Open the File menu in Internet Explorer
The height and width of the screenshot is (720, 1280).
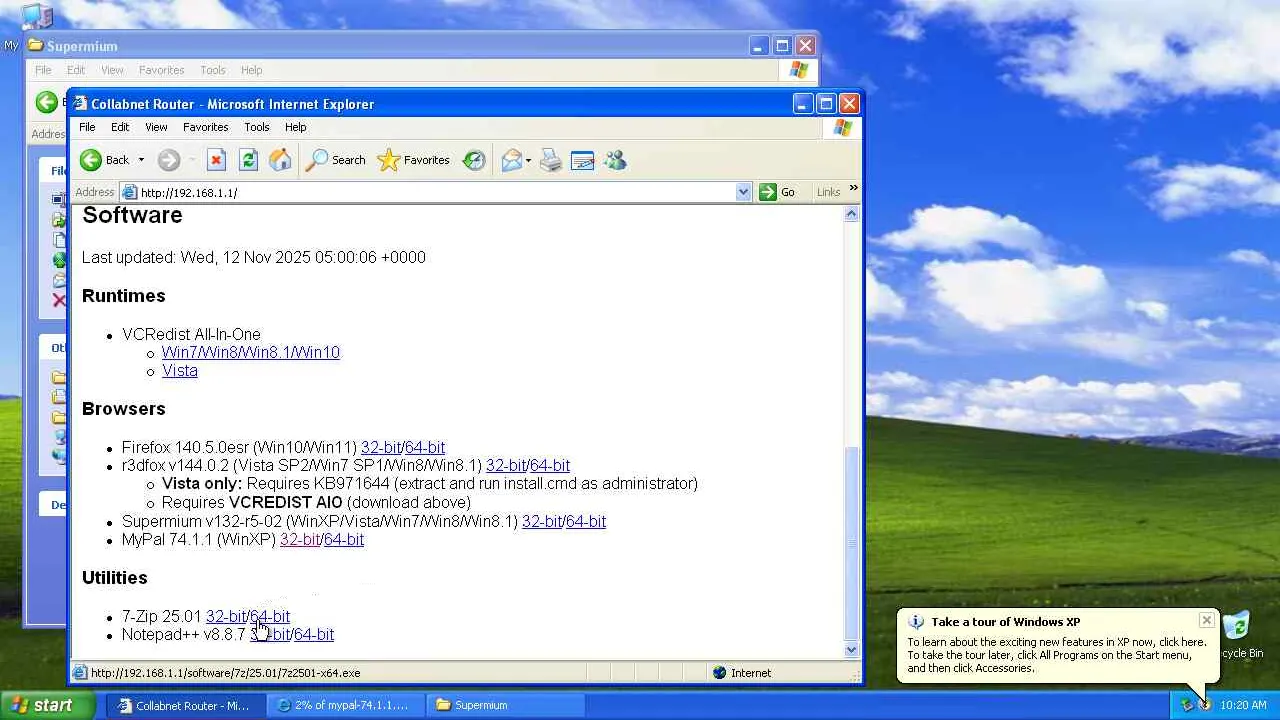coord(87,127)
